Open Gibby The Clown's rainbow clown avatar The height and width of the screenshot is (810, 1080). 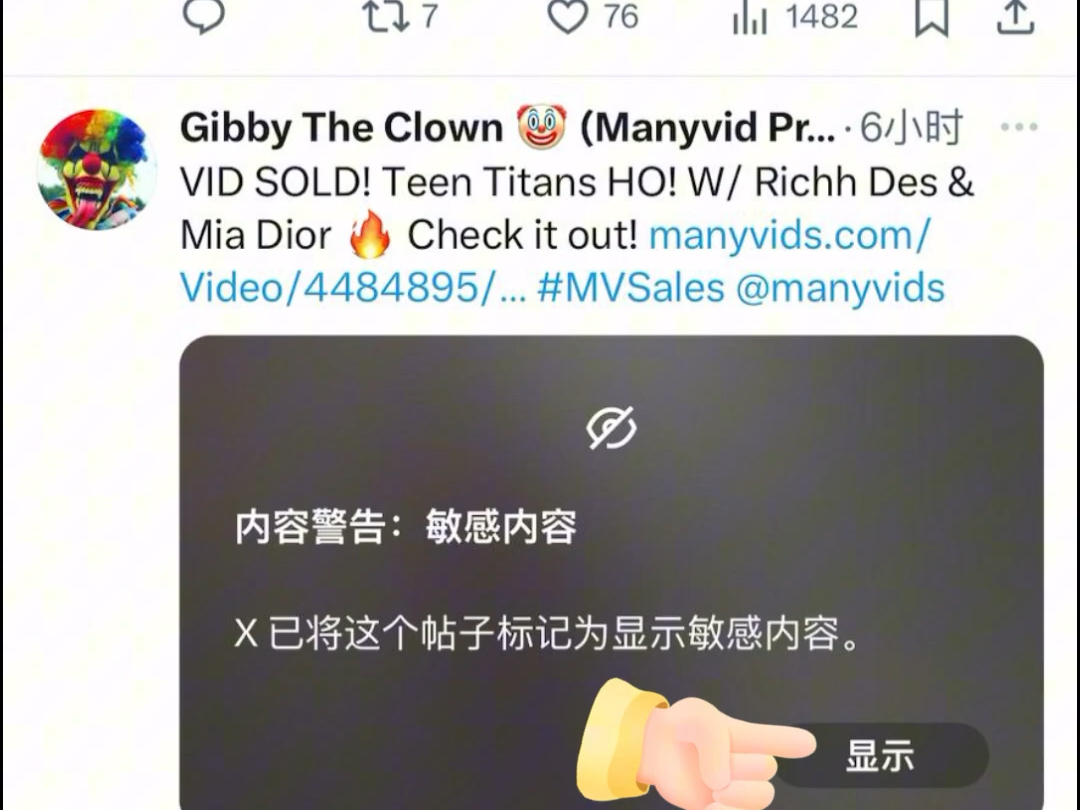tap(97, 169)
